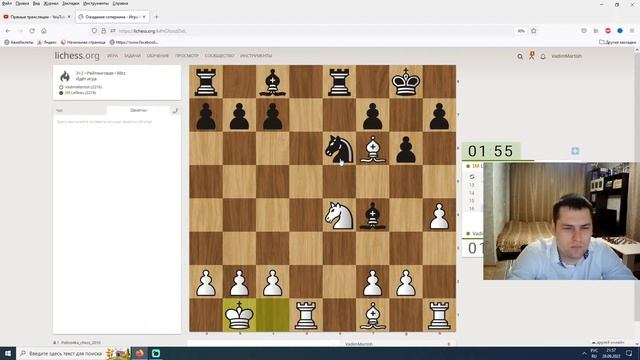
Task: Open the Файл menu
Action: pos(7,3)
